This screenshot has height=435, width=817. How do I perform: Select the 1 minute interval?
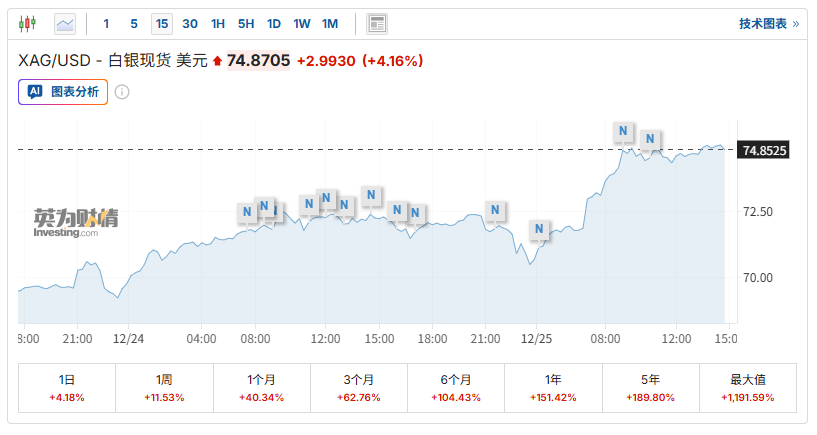[107, 23]
